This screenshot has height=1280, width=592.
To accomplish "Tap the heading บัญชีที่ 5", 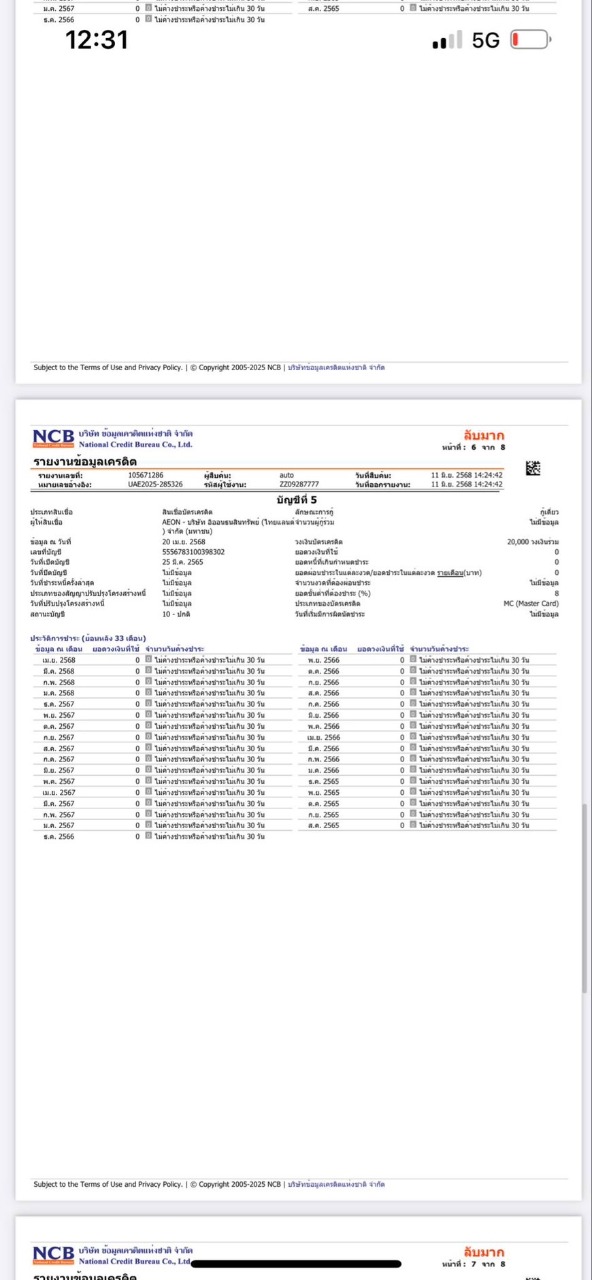I will (296, 498).
